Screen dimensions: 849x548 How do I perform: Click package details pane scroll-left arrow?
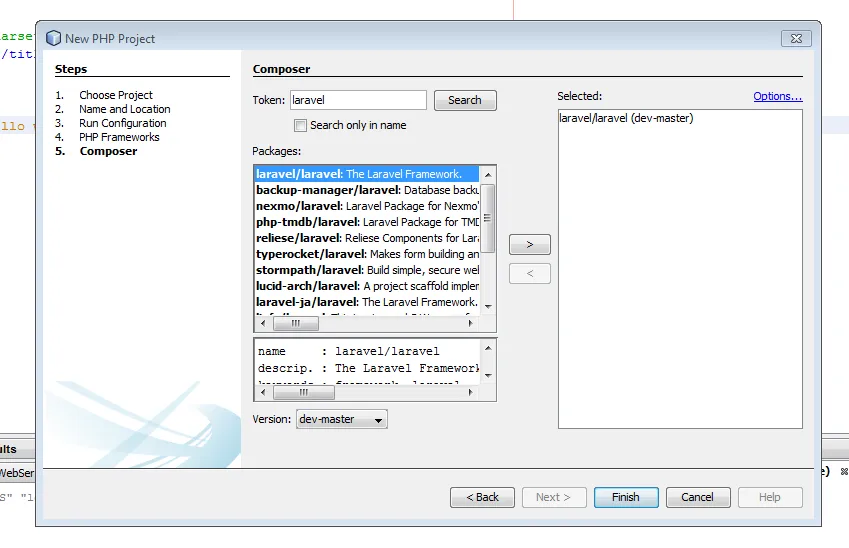click(x=263, y=393)
